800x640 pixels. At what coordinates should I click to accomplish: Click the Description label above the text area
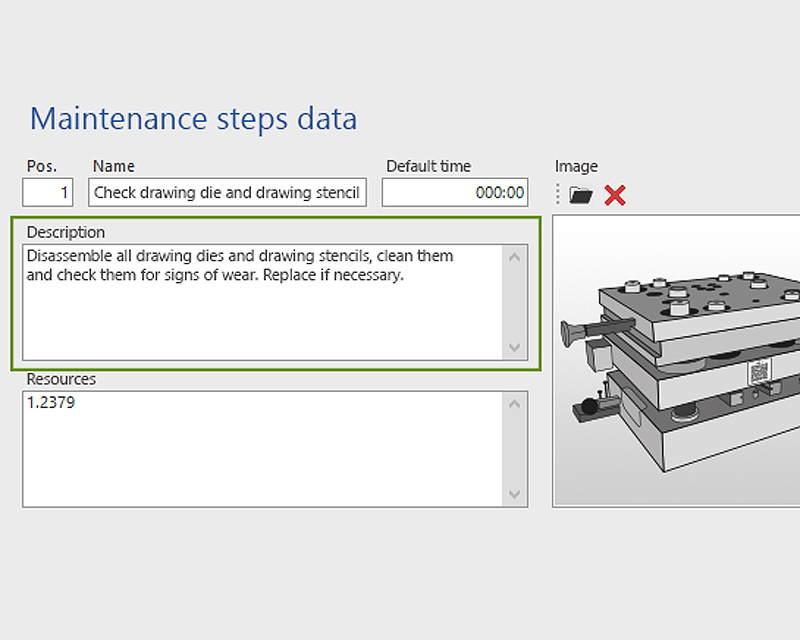65,232
